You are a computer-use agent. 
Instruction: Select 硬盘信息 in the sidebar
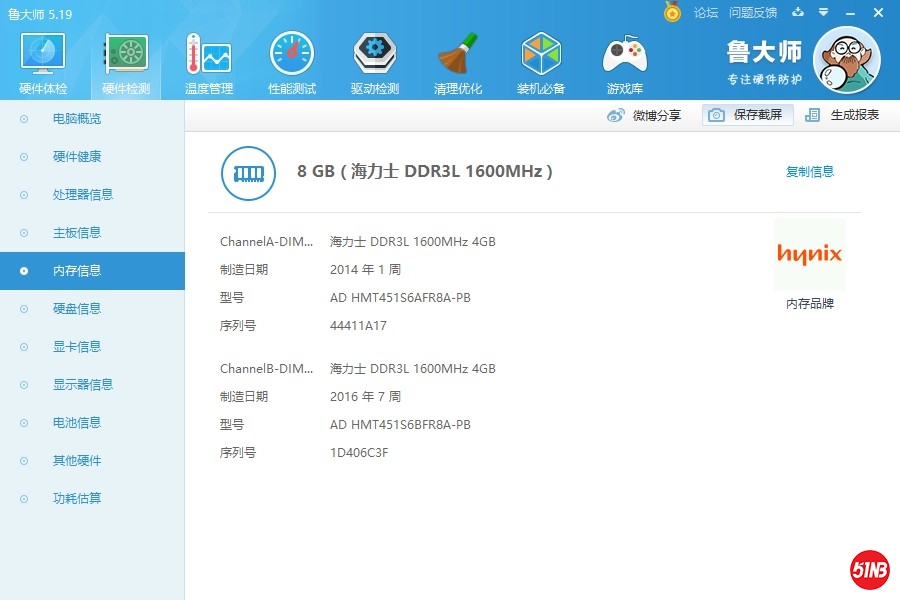click(77, 309)
